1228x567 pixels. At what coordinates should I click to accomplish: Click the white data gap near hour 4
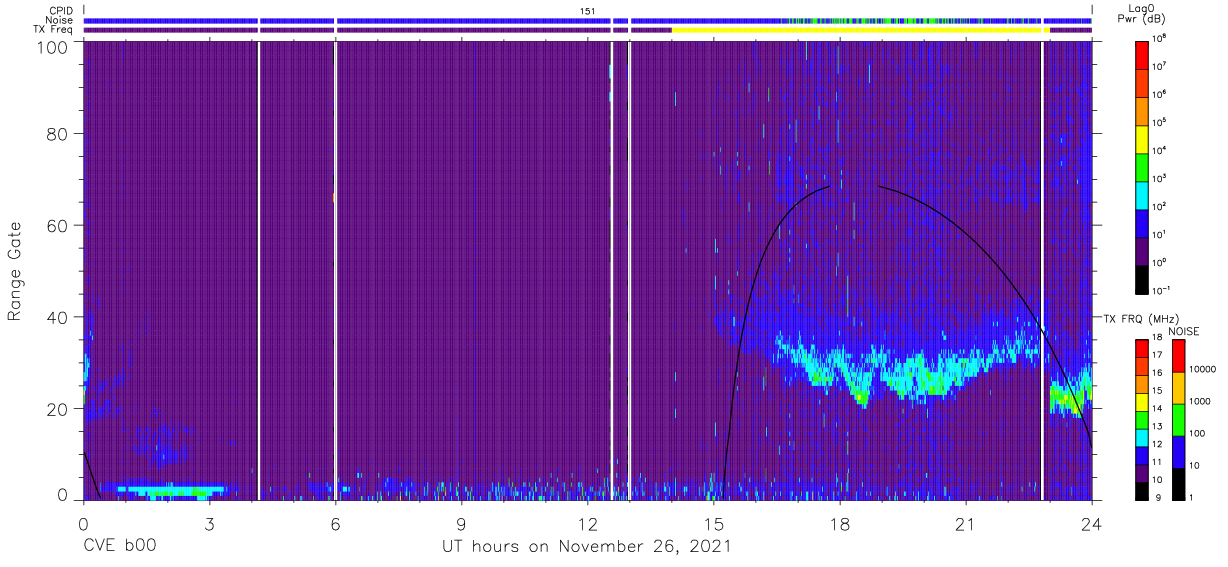click(x=259, y=272)
